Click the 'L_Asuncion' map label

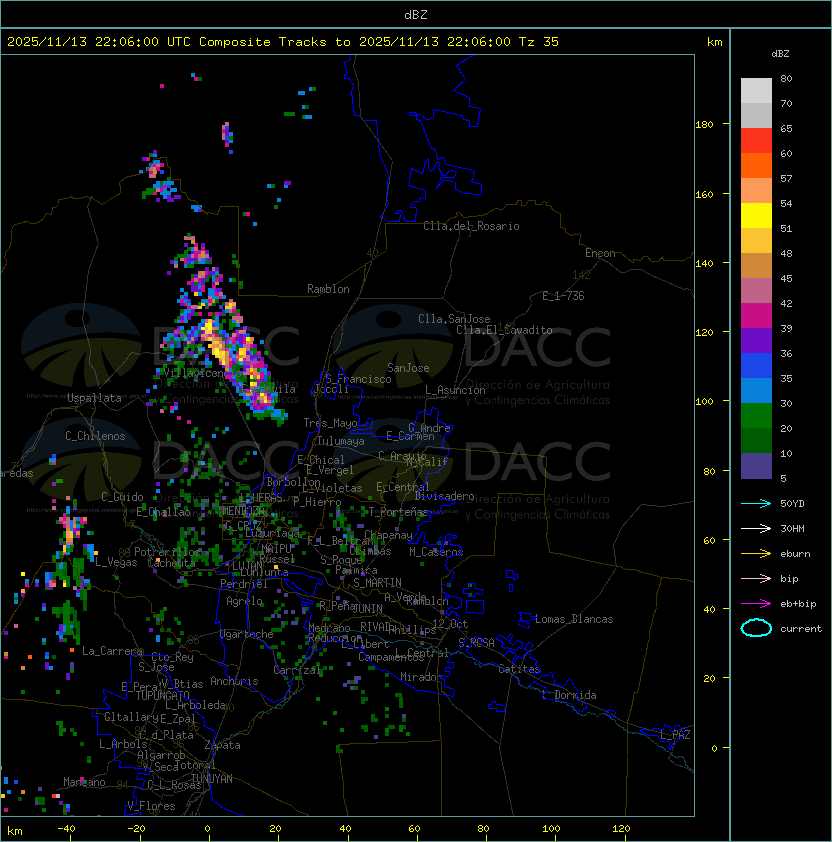click(455, 390)
